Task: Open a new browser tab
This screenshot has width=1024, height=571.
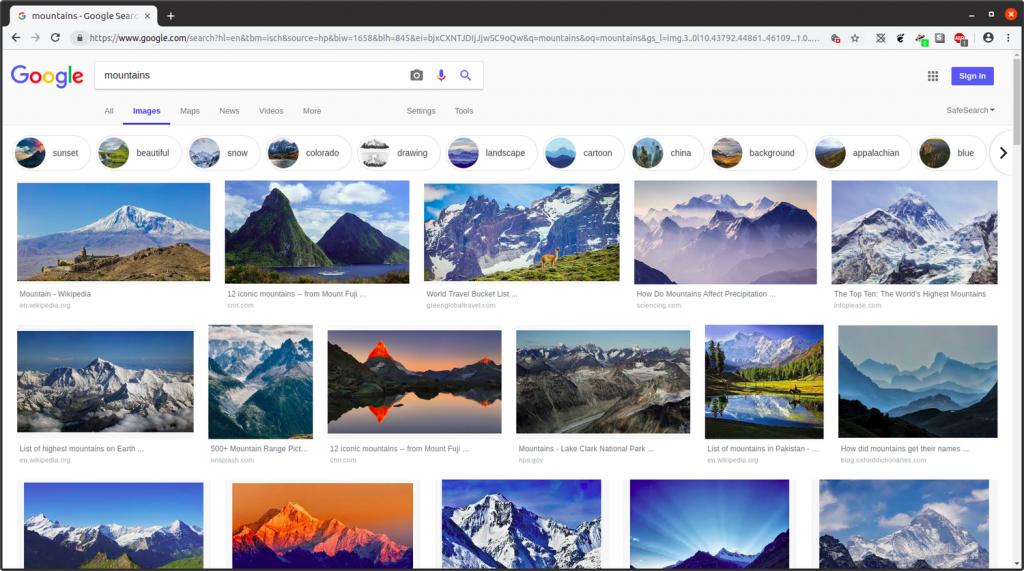Action: pos(171,15)
